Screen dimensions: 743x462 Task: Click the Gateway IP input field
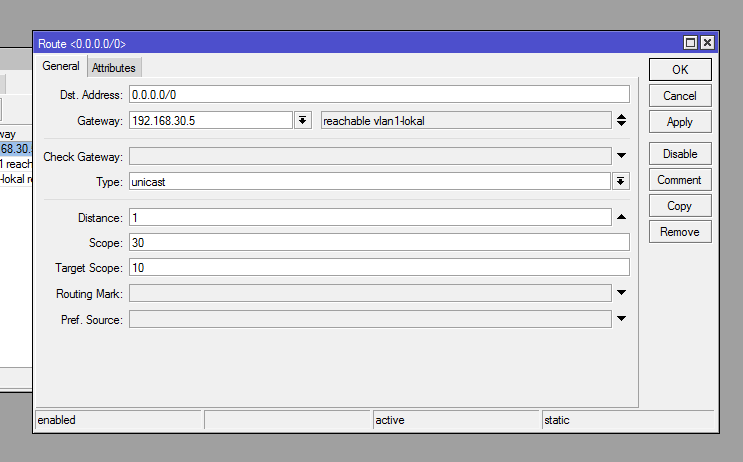click(211, 120)
